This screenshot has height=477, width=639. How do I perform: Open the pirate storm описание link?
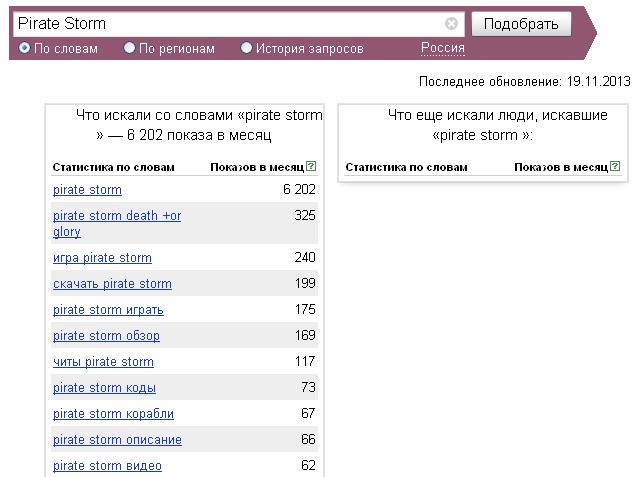(x=117, y=440)
